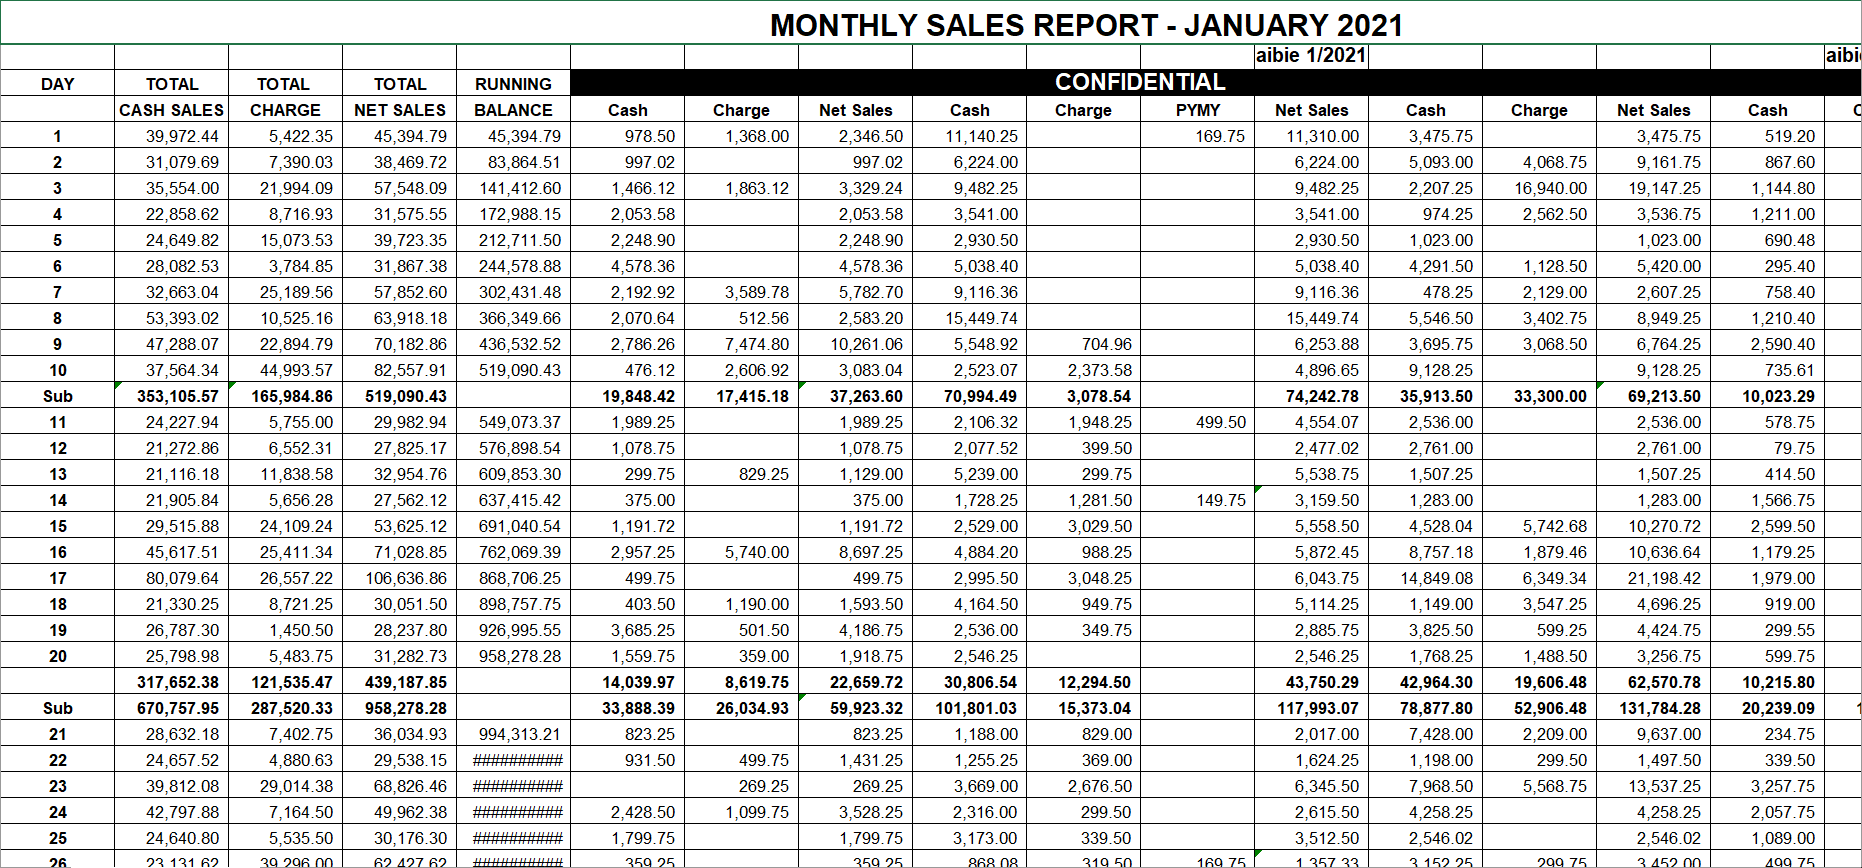Select the subtotal cell 70,994.49

point(970,396)
